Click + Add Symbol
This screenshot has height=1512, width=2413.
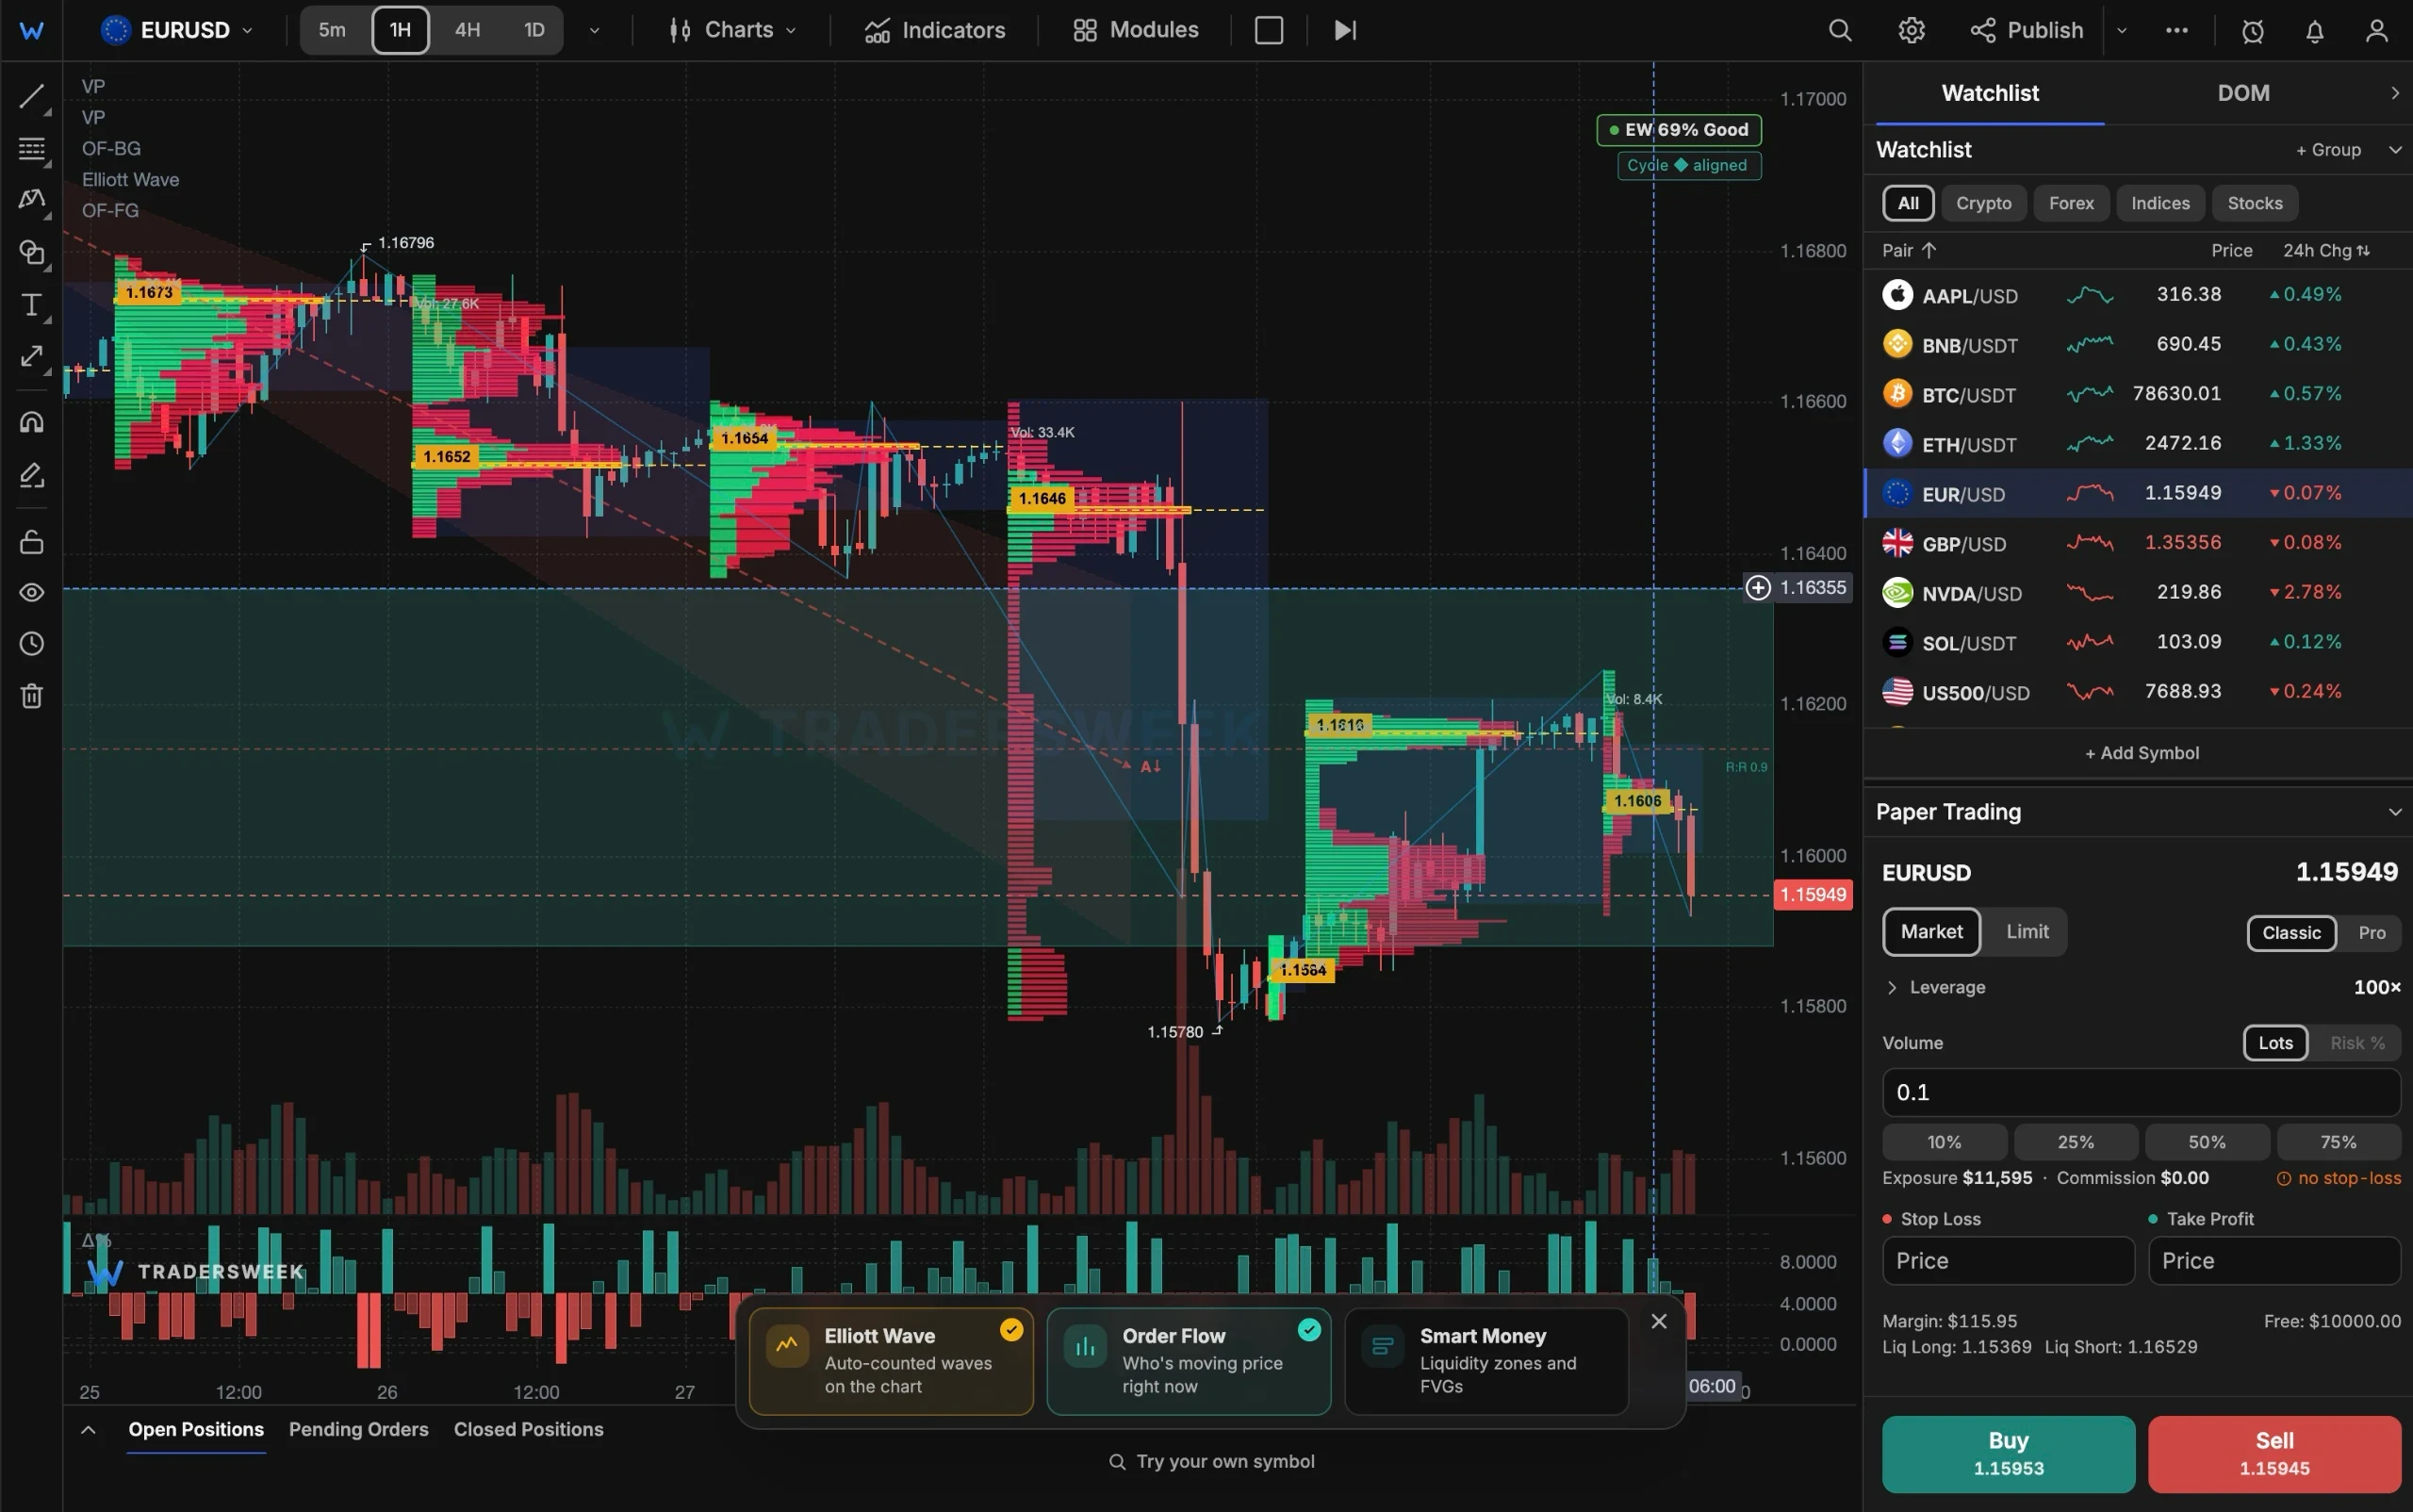click(2140, 752)
